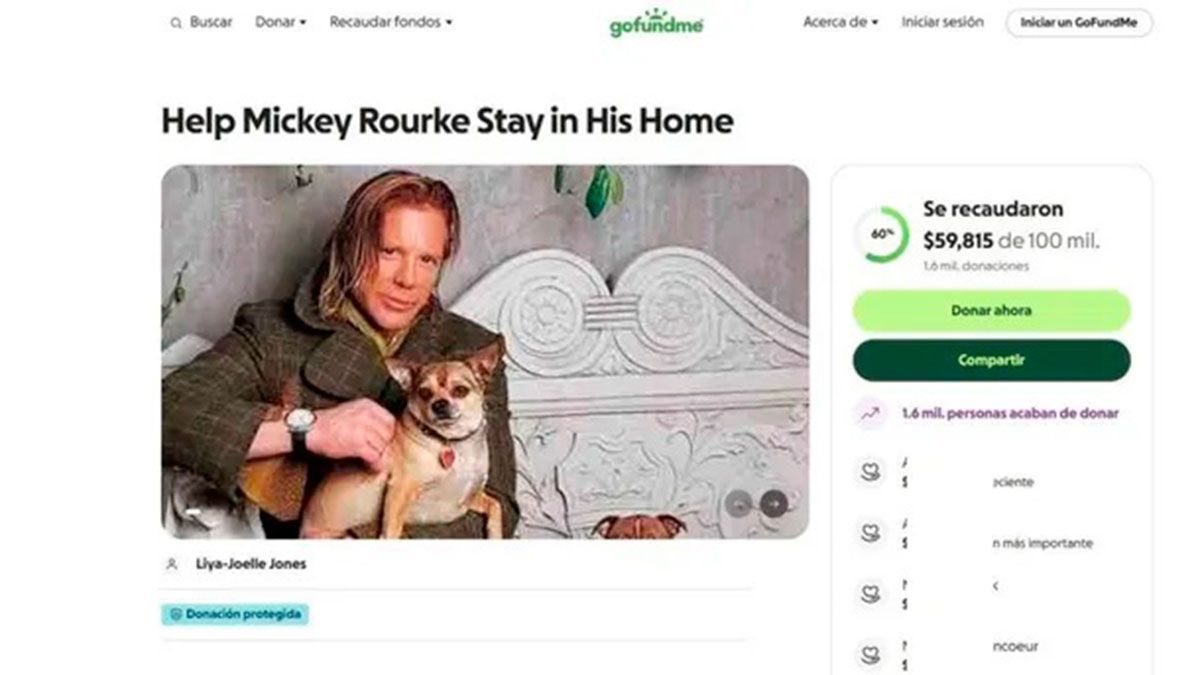Open the Acerca de dropdown
The height and width of the screenshot is (675, 1200).
(840, 22)
